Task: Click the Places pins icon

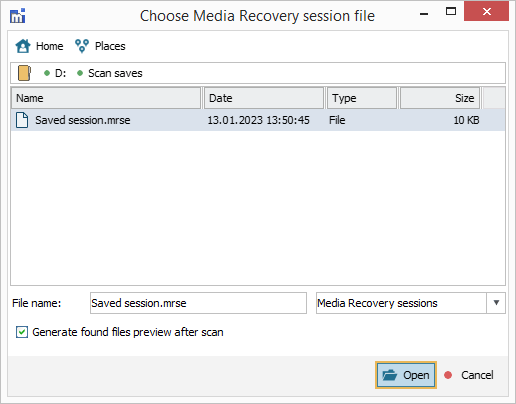Action: 82,46
